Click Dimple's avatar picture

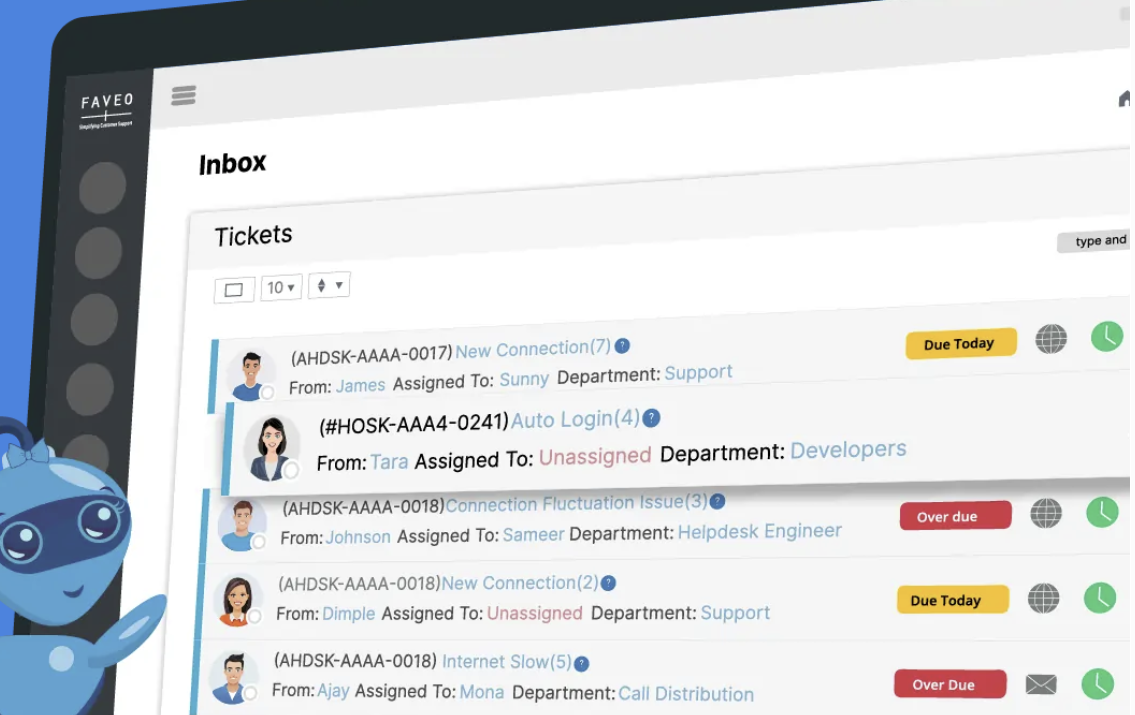(237, 601)
